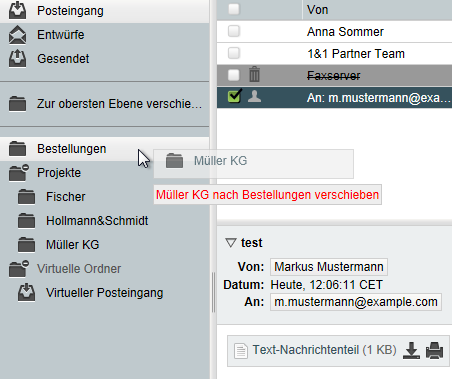The image size is (452, 379).
Task: Click the Von column header
Action: click(318, 10)
